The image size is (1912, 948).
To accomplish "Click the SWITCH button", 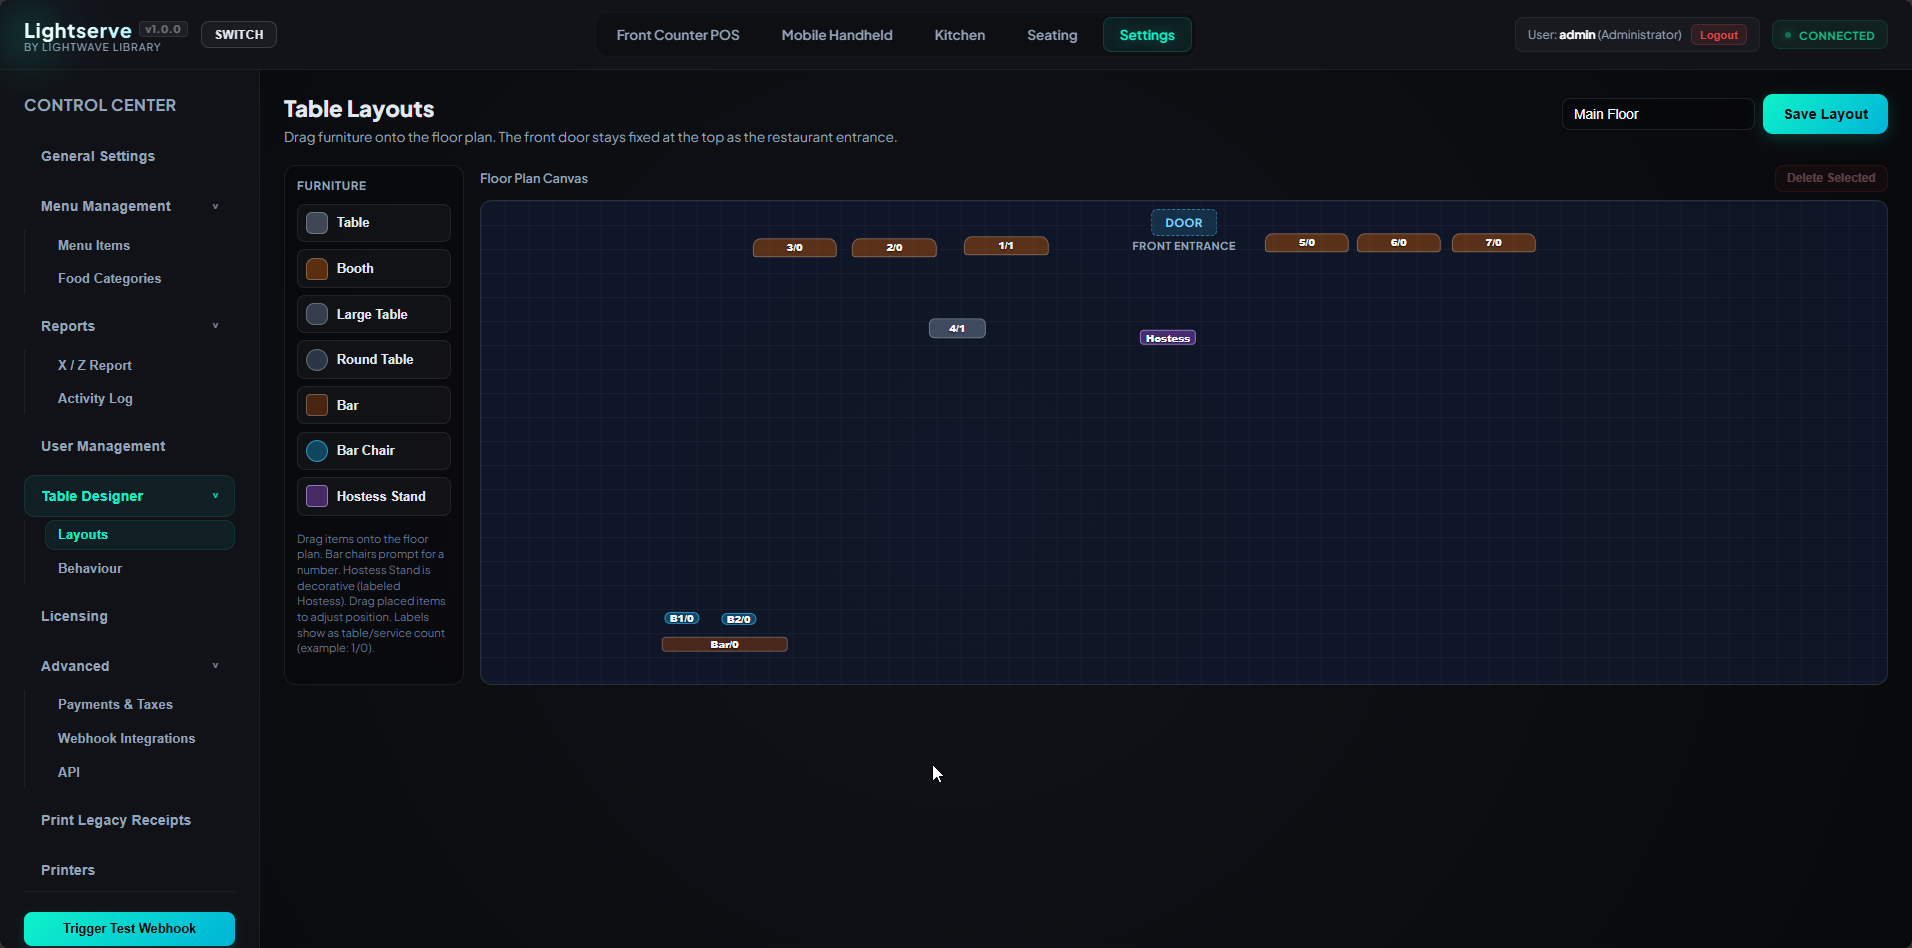I will click(239, 35).
